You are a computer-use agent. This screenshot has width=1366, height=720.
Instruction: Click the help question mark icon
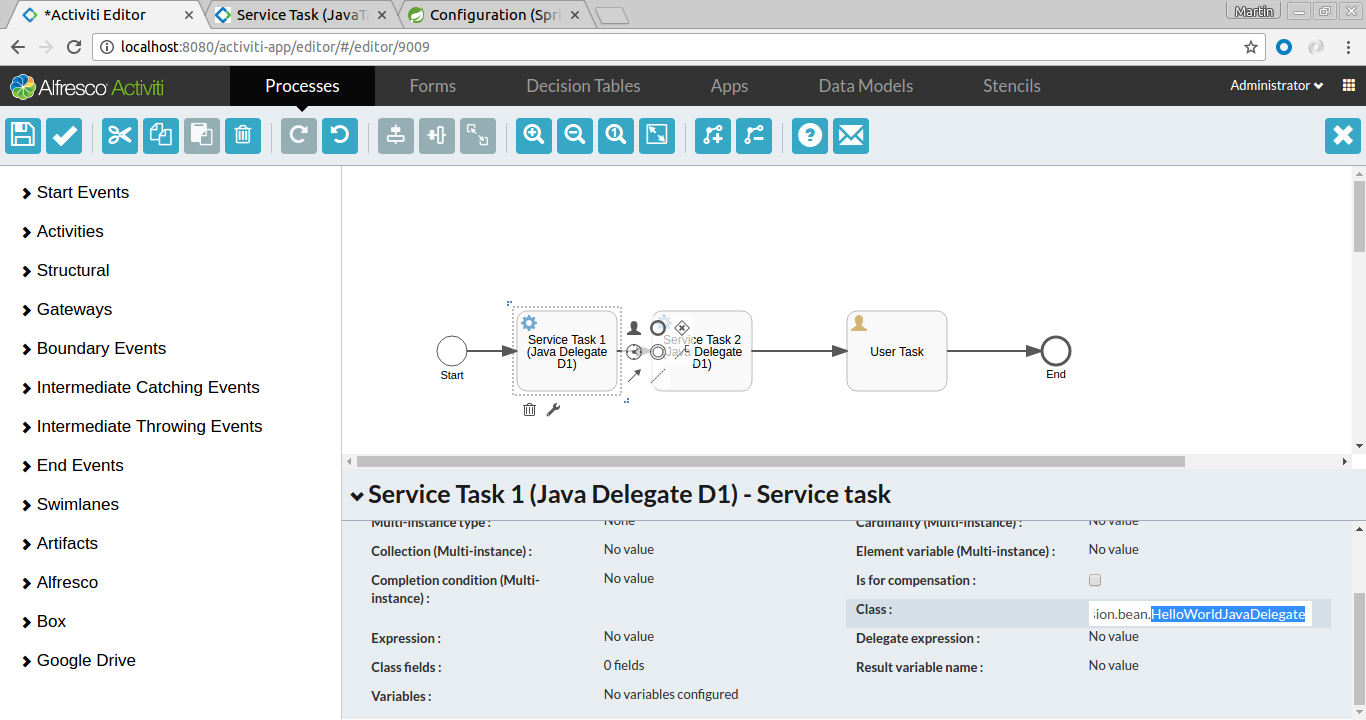[x=810, y=136]
